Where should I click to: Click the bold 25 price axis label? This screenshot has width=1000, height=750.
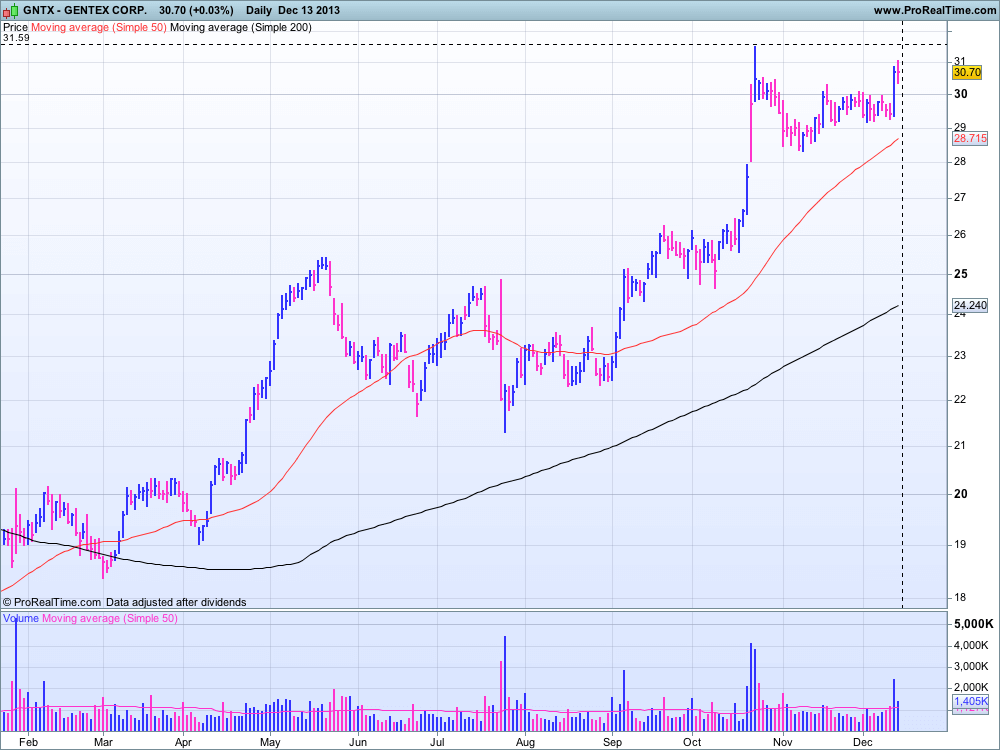coord(960,274)
